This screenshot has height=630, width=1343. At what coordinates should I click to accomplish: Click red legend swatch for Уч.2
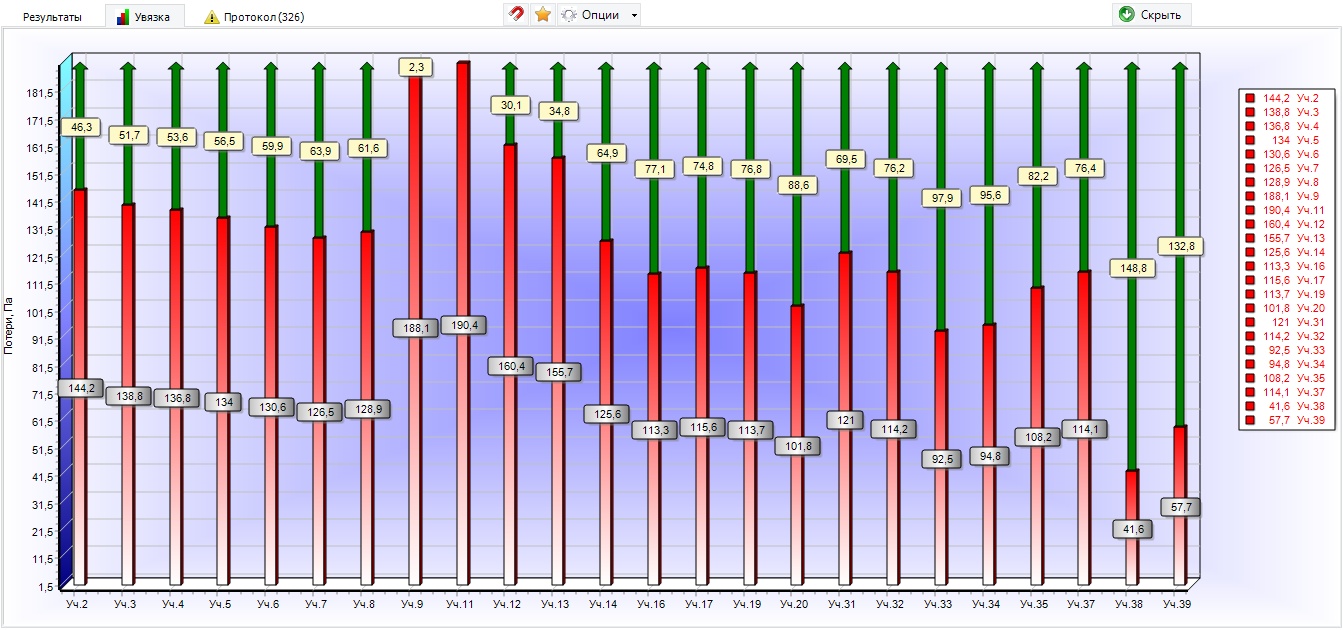pos(1250,98)
